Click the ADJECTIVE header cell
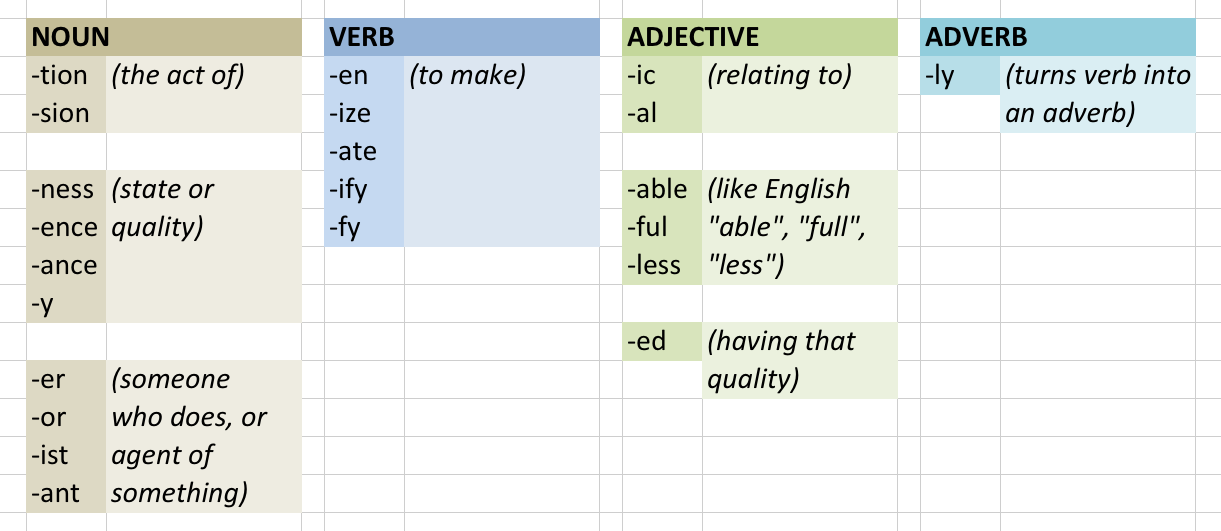The image size is (1221, 531). [760, 38]
